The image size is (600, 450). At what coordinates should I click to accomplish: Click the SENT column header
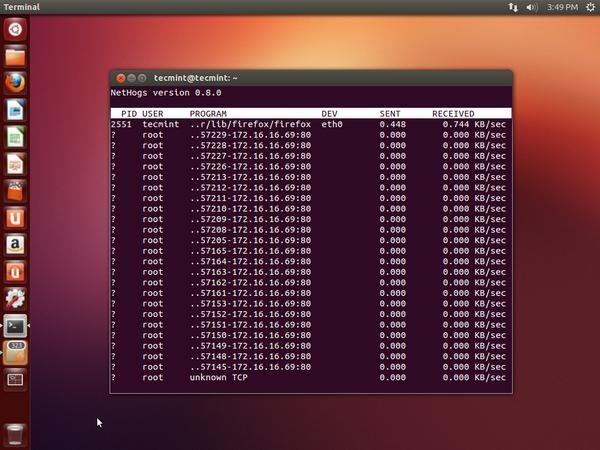(390, 114)
